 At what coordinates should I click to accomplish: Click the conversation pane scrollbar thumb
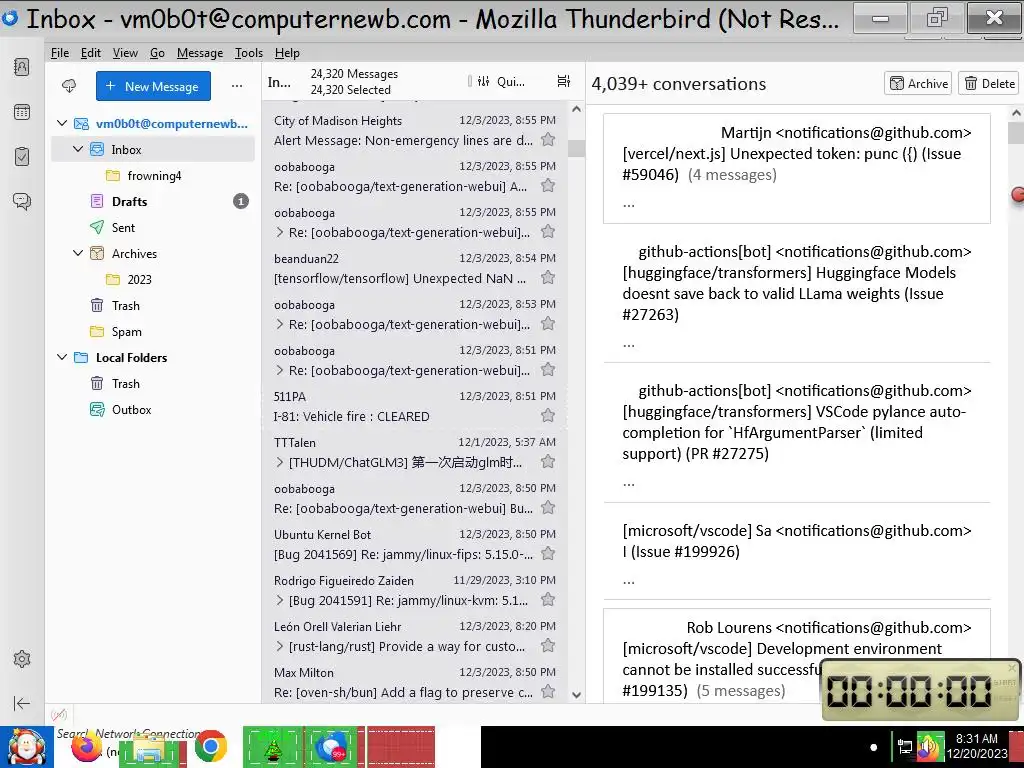click(x=1016, y=133)
